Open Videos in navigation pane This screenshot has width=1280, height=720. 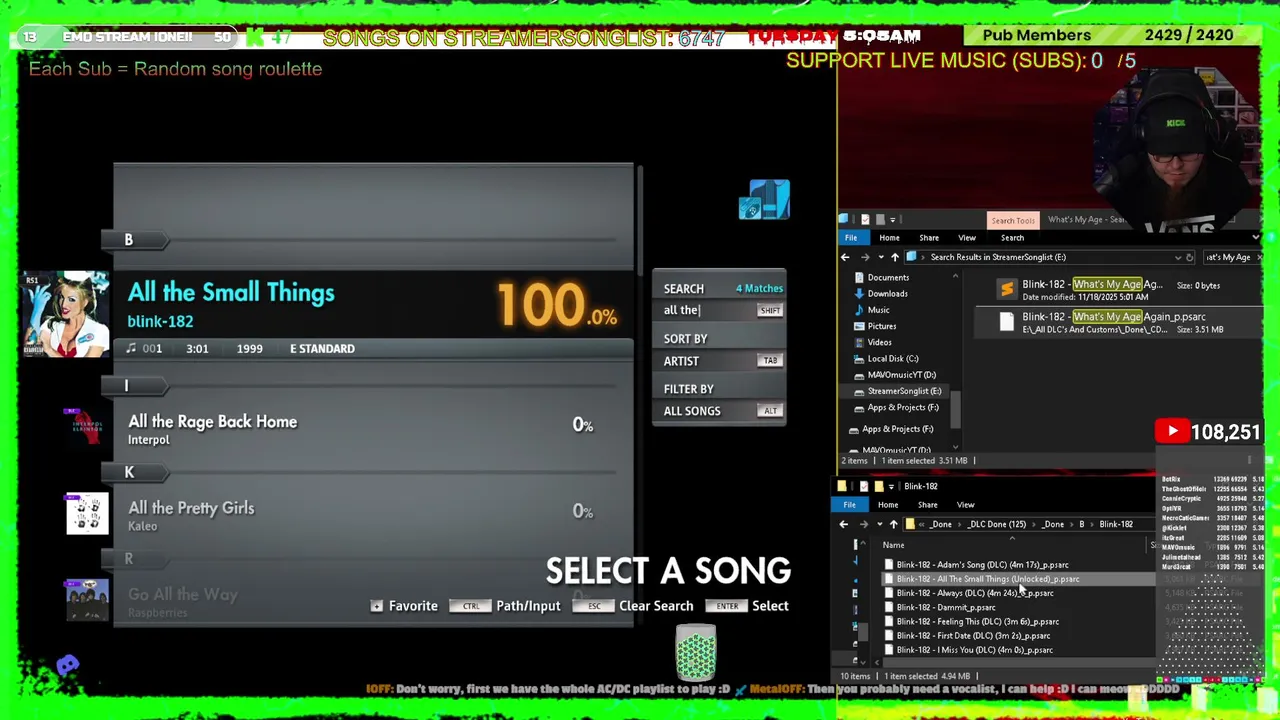(x=879, y=342)
